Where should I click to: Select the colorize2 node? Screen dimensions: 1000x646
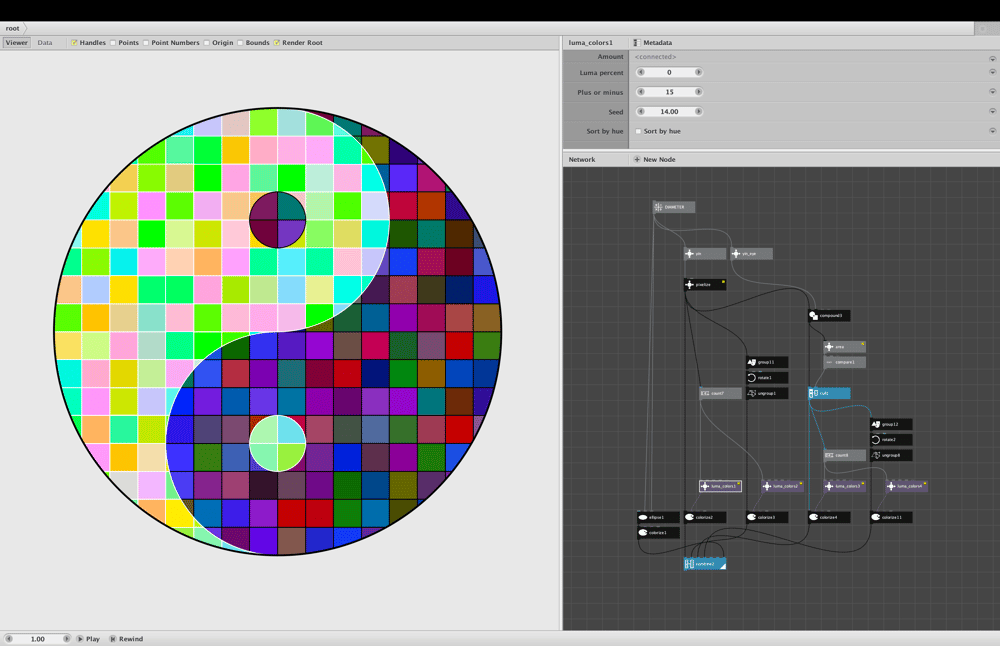click(705, 517)
